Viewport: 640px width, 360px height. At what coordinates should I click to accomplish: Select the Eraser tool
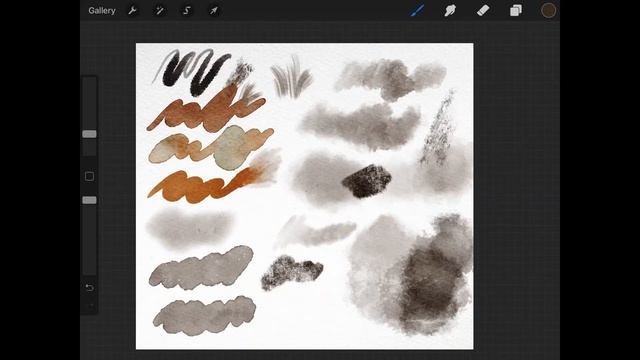point(483,11)
